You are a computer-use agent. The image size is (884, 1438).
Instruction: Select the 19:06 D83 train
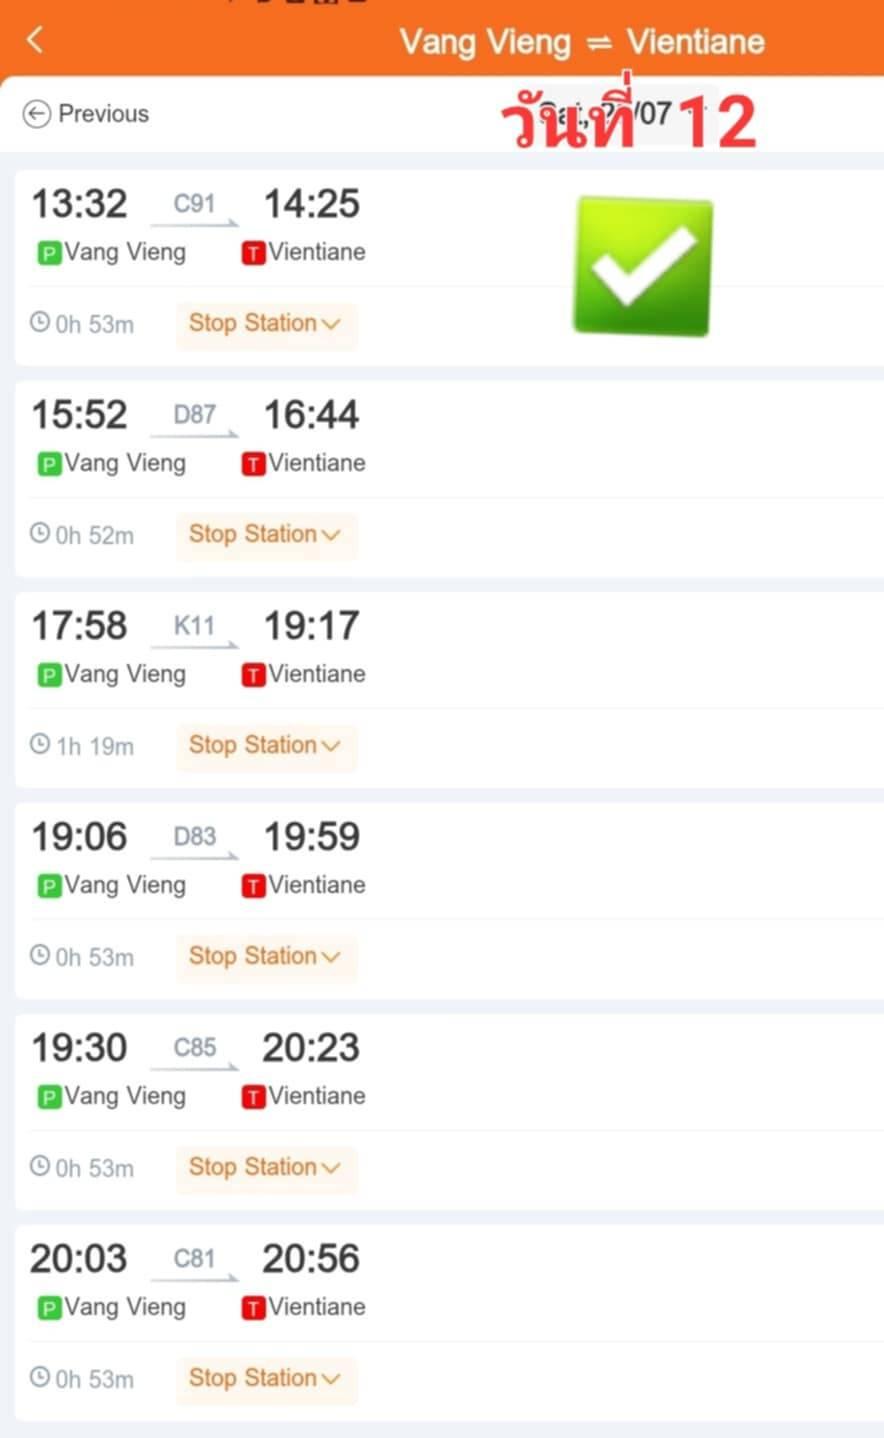click(448, 899)
